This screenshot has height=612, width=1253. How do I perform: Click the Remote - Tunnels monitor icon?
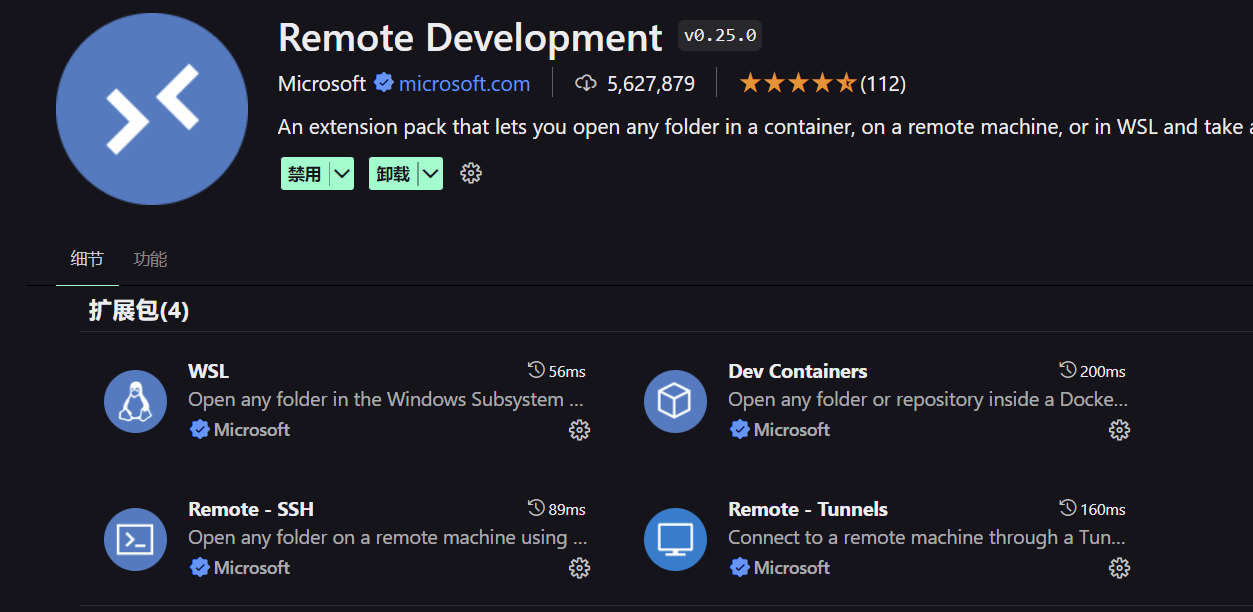[675, 539]
